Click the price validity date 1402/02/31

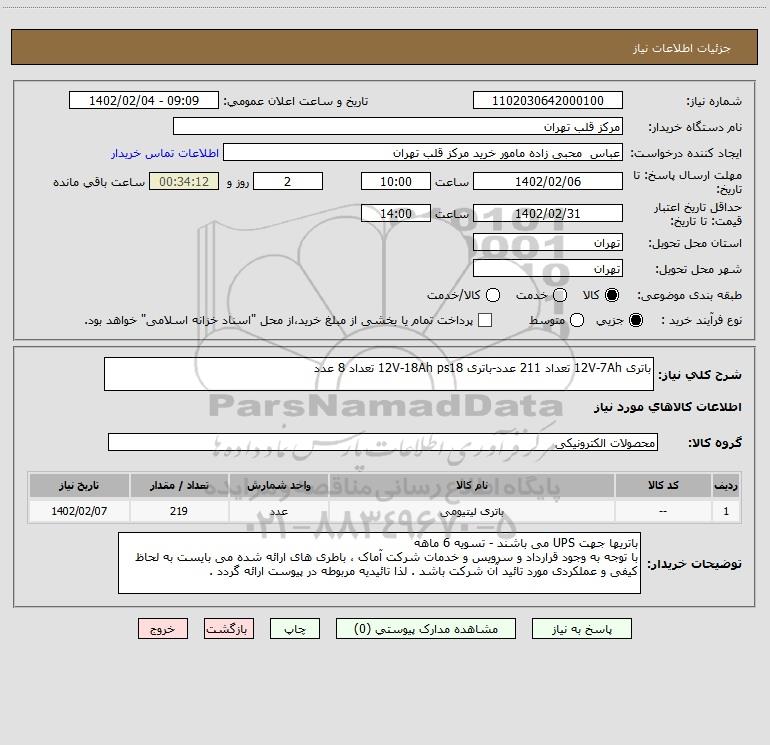point(548,213)
